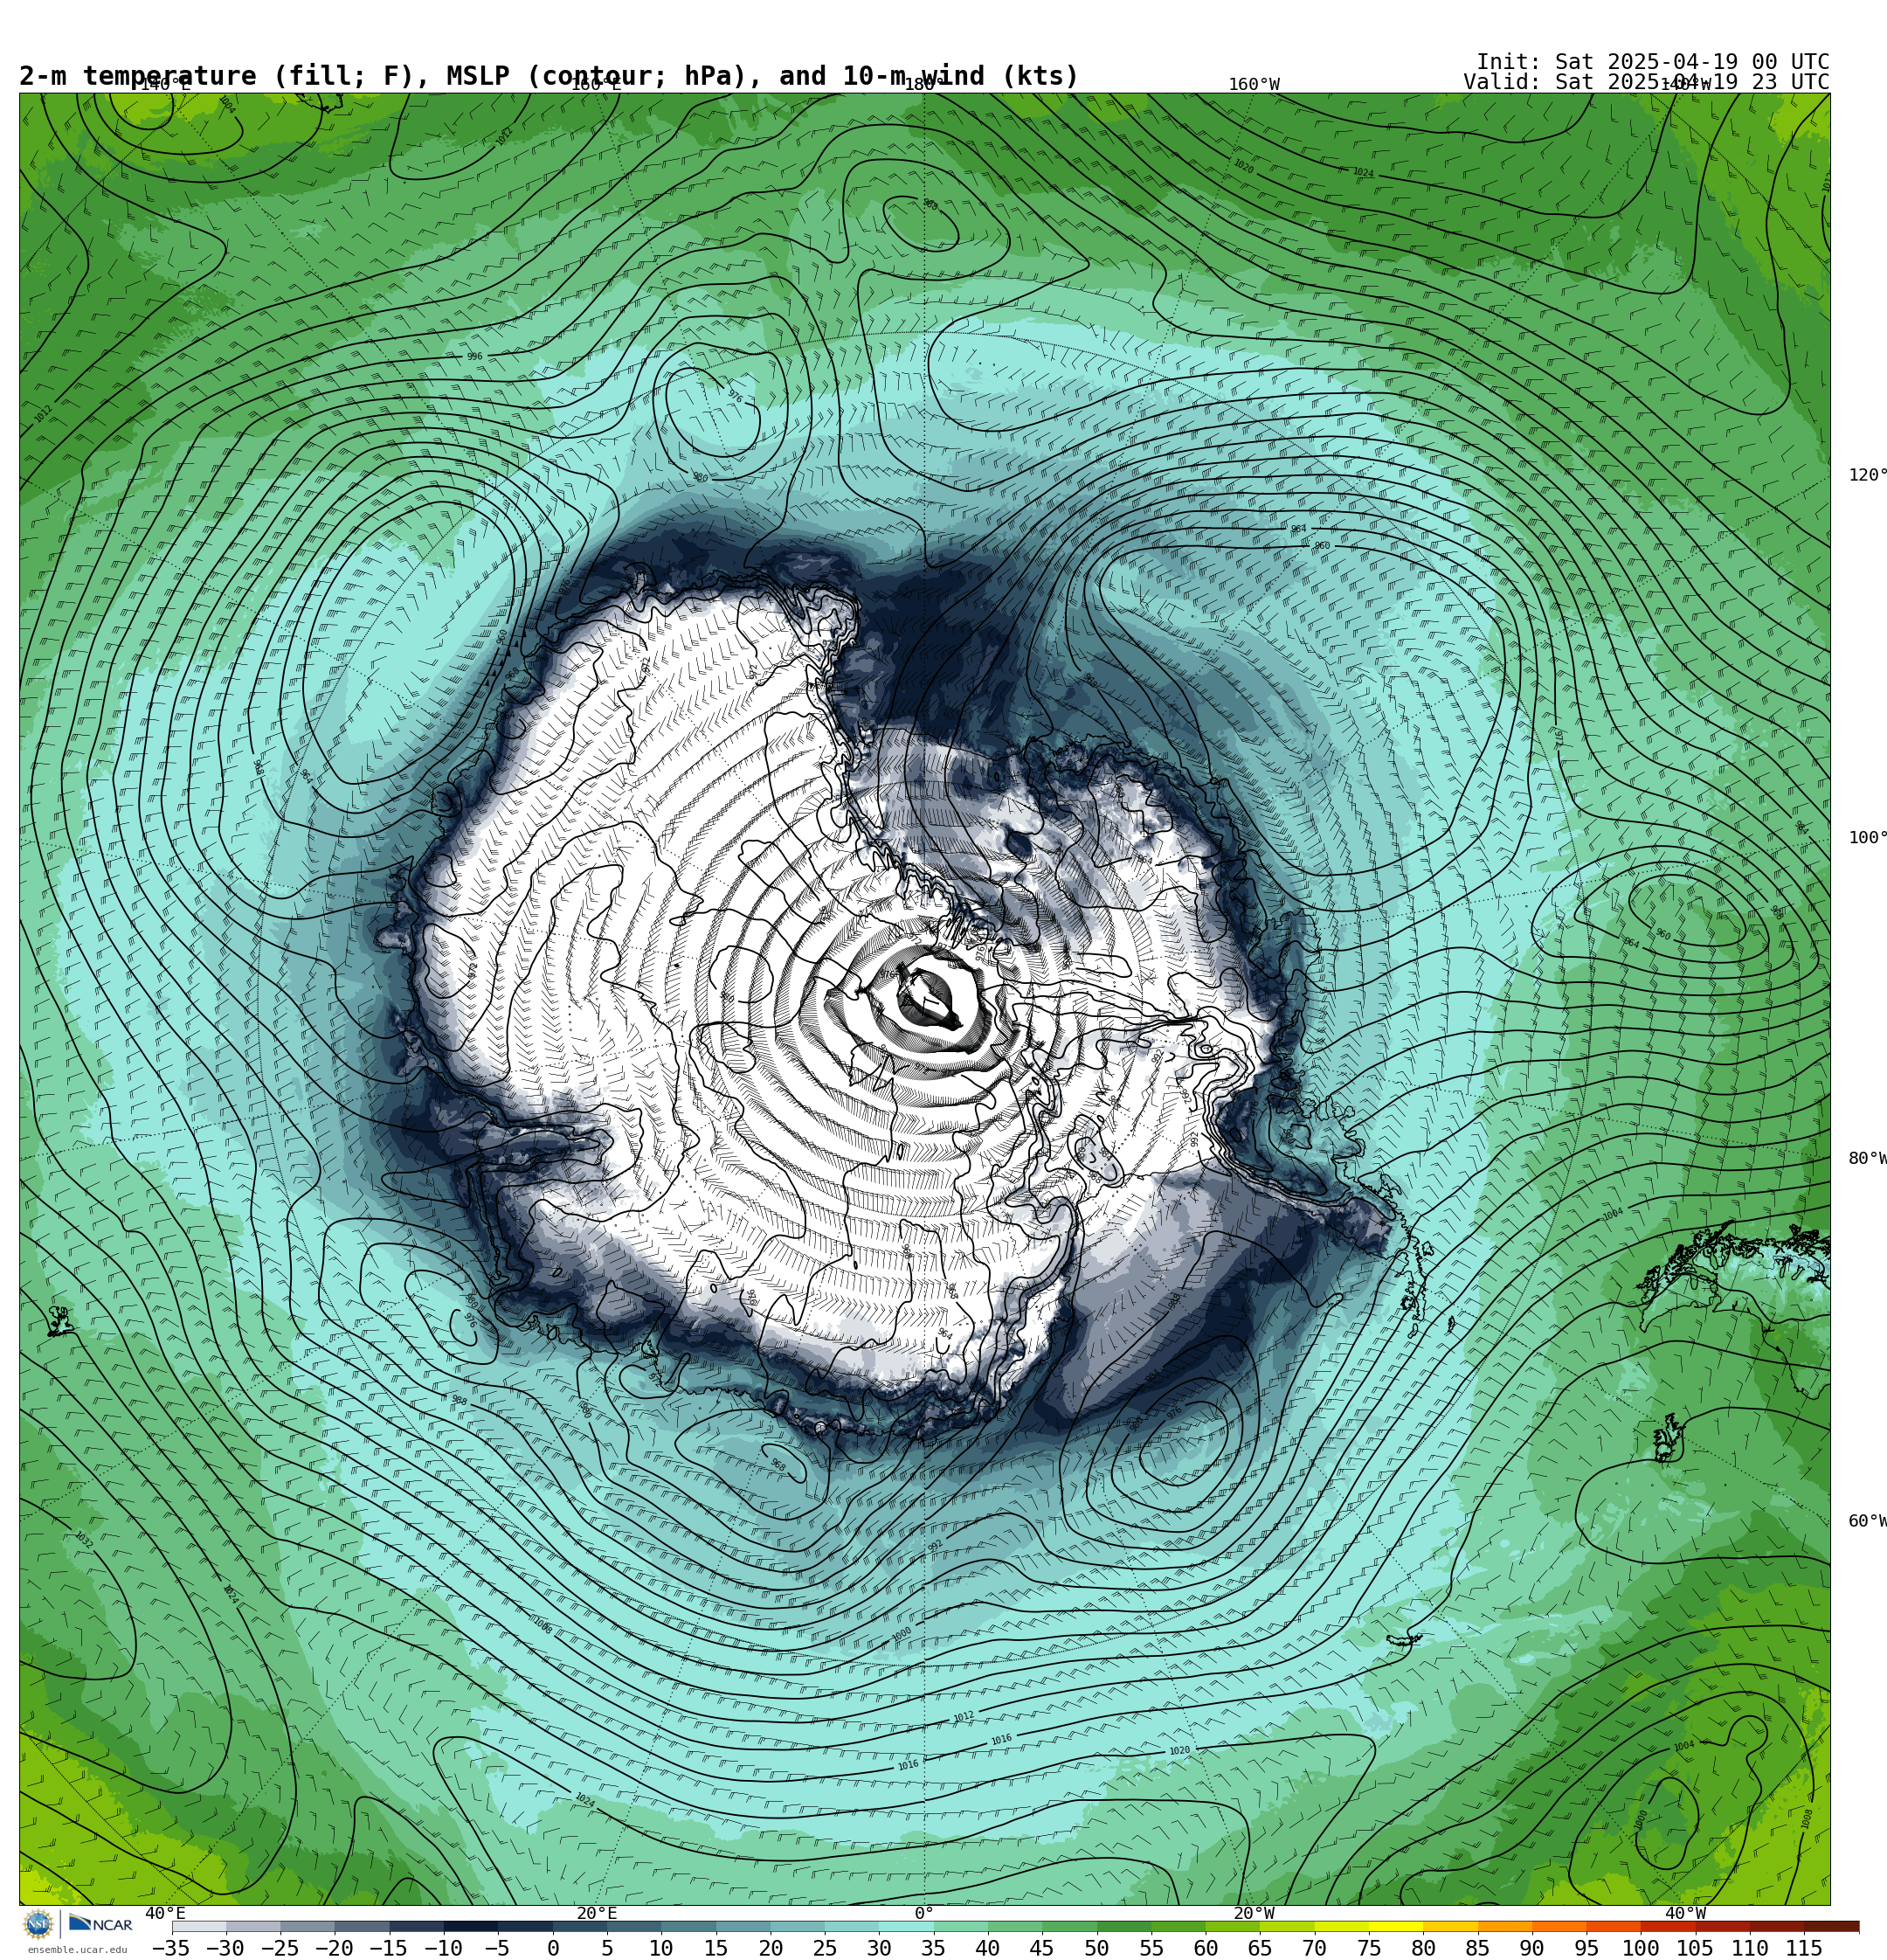Click the NCAR logo
The image size is (1887, 1960).
point(100,1924)
